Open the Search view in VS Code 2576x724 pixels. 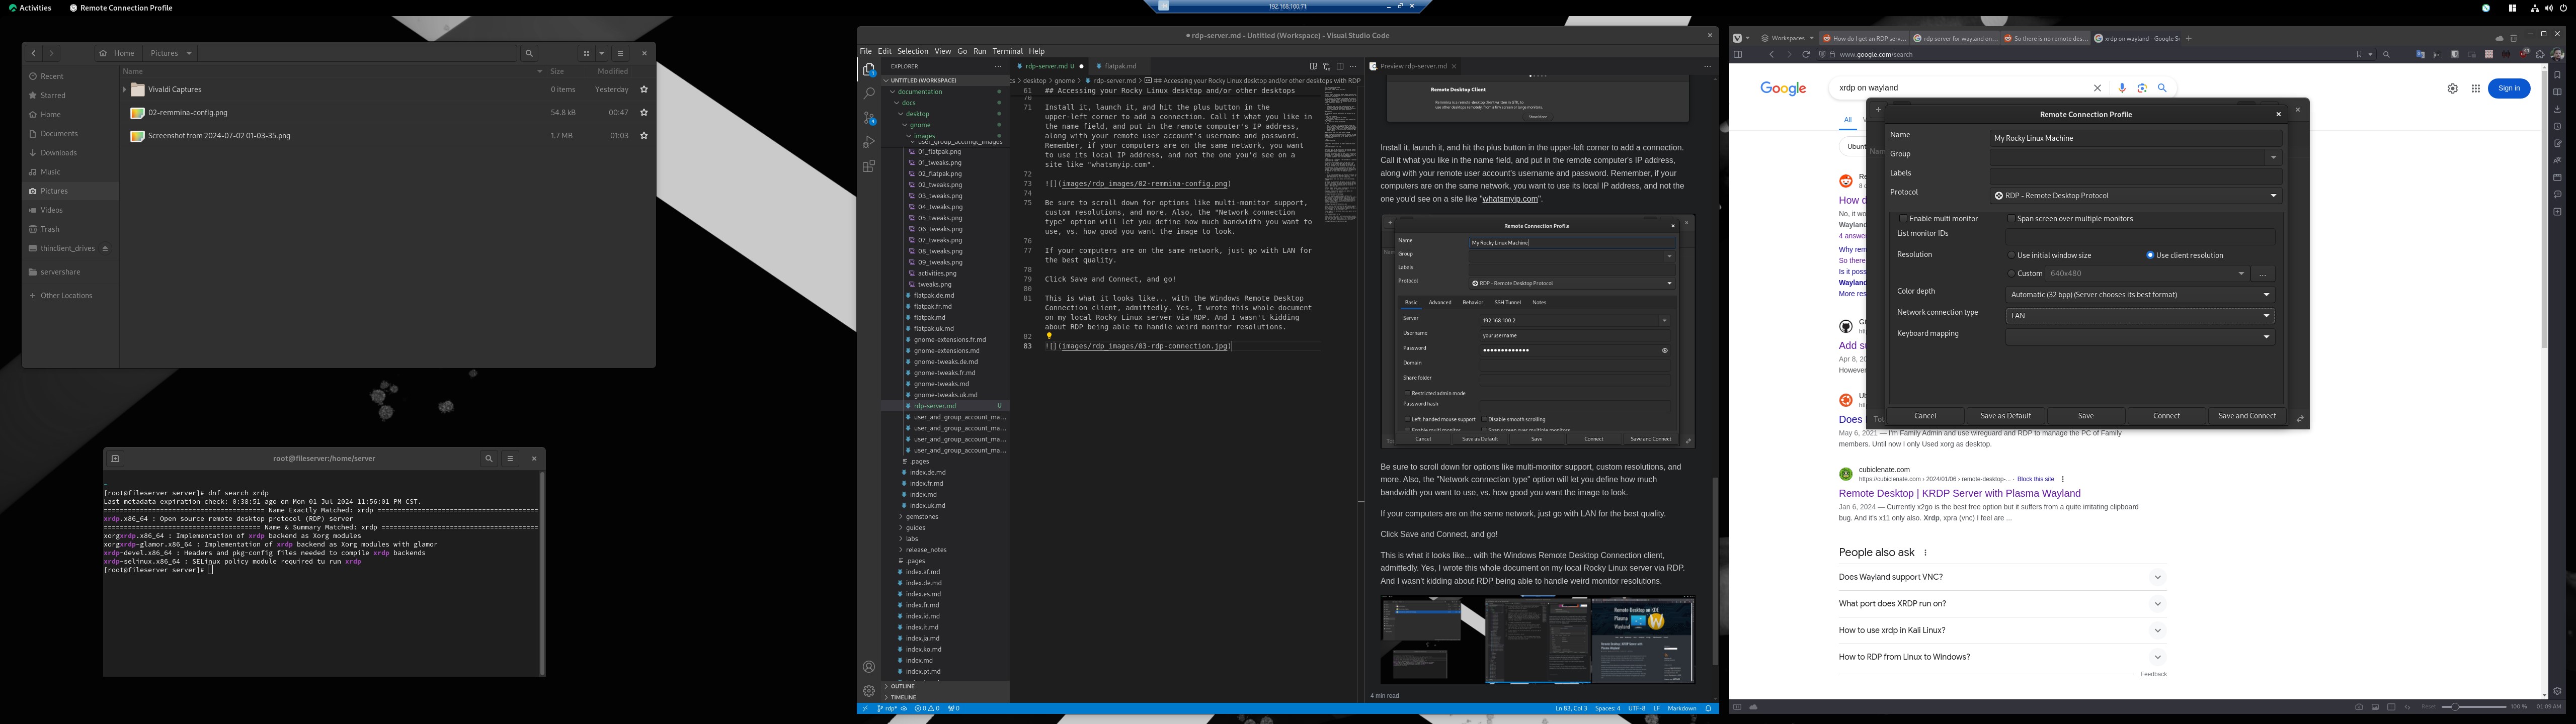point(868,93)
